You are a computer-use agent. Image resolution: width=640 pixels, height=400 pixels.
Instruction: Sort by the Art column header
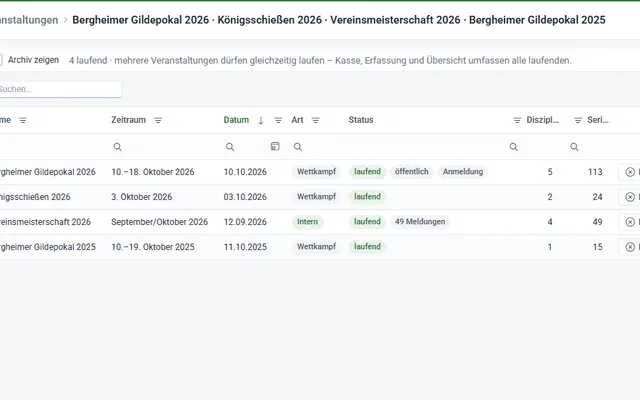tap(297, 120)
